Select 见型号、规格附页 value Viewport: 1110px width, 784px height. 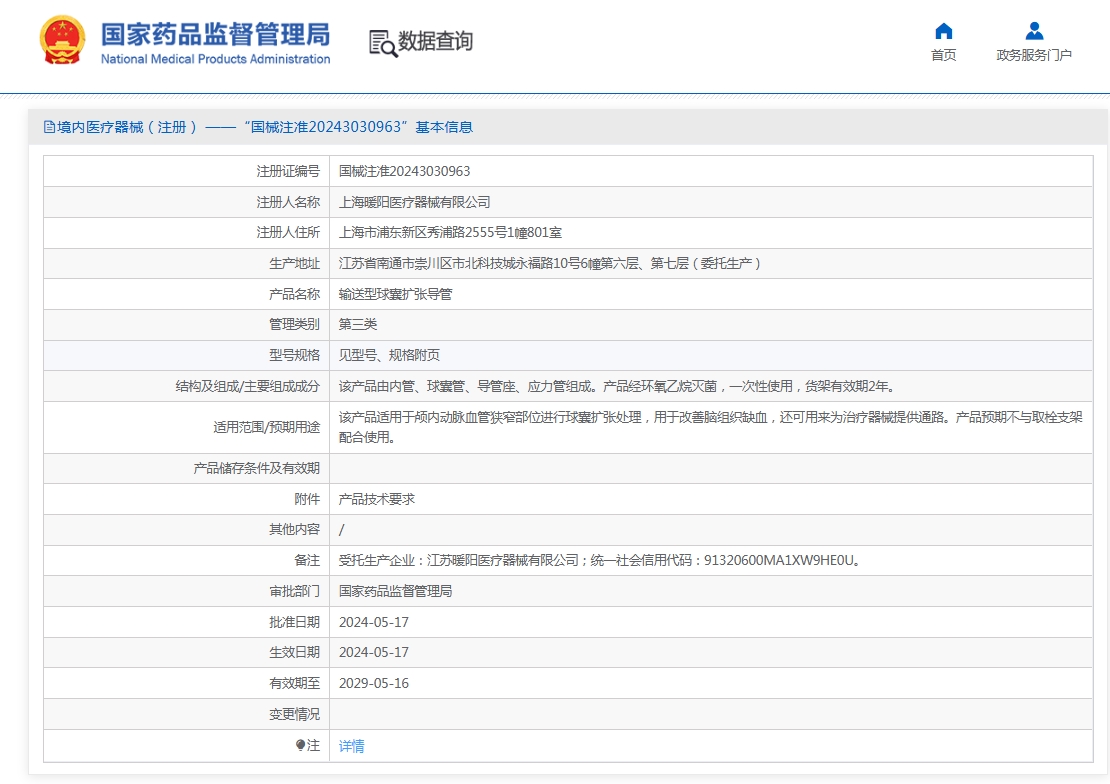(389, 356)
